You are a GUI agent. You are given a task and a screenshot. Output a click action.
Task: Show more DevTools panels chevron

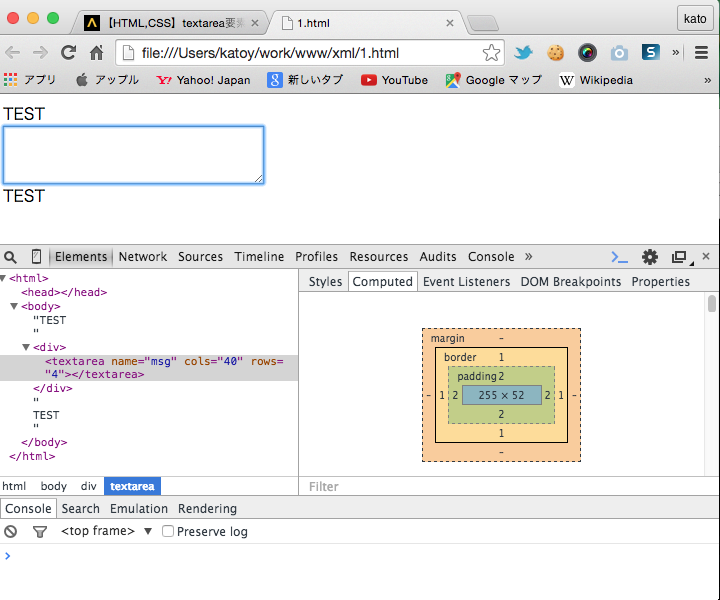[x=529, y=257]
